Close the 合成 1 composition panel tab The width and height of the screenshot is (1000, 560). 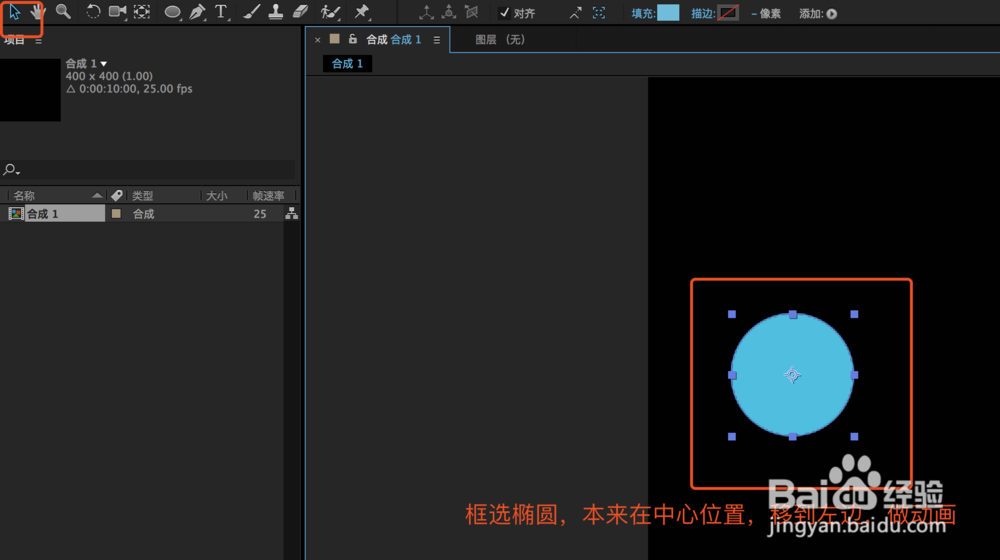318,40
